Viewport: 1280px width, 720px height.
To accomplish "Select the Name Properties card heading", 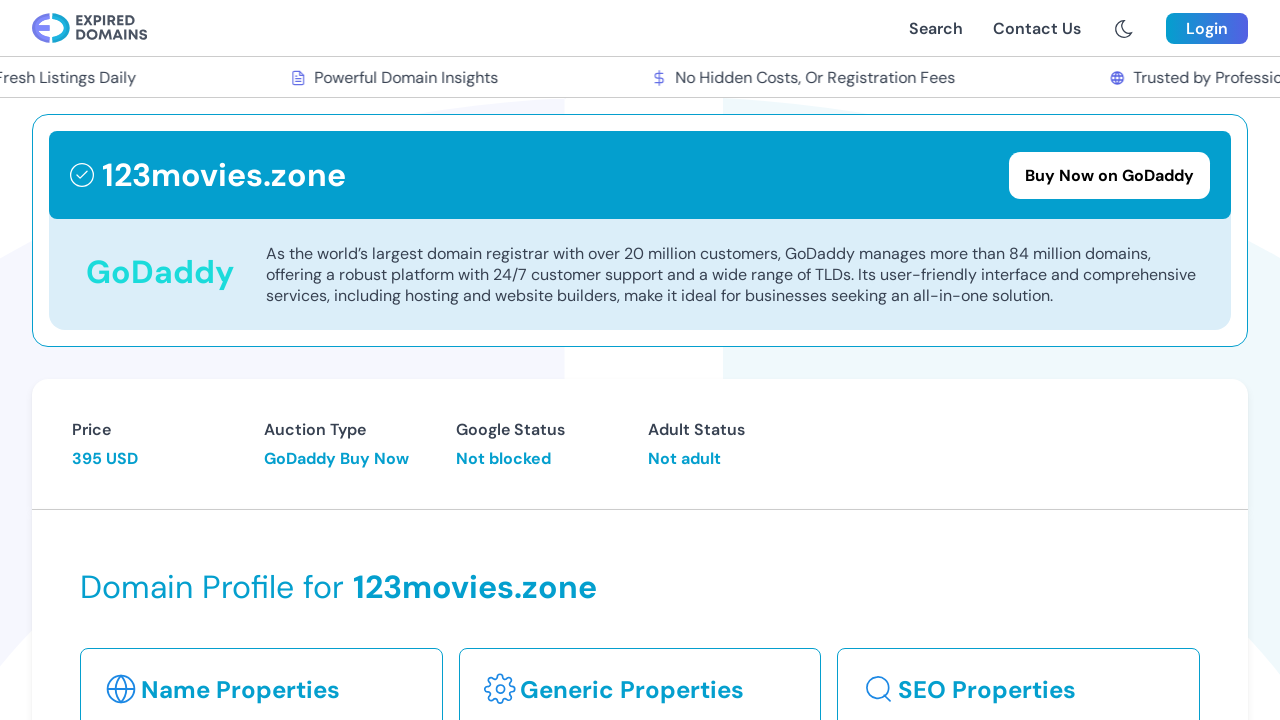I will [x=240, y=690].
